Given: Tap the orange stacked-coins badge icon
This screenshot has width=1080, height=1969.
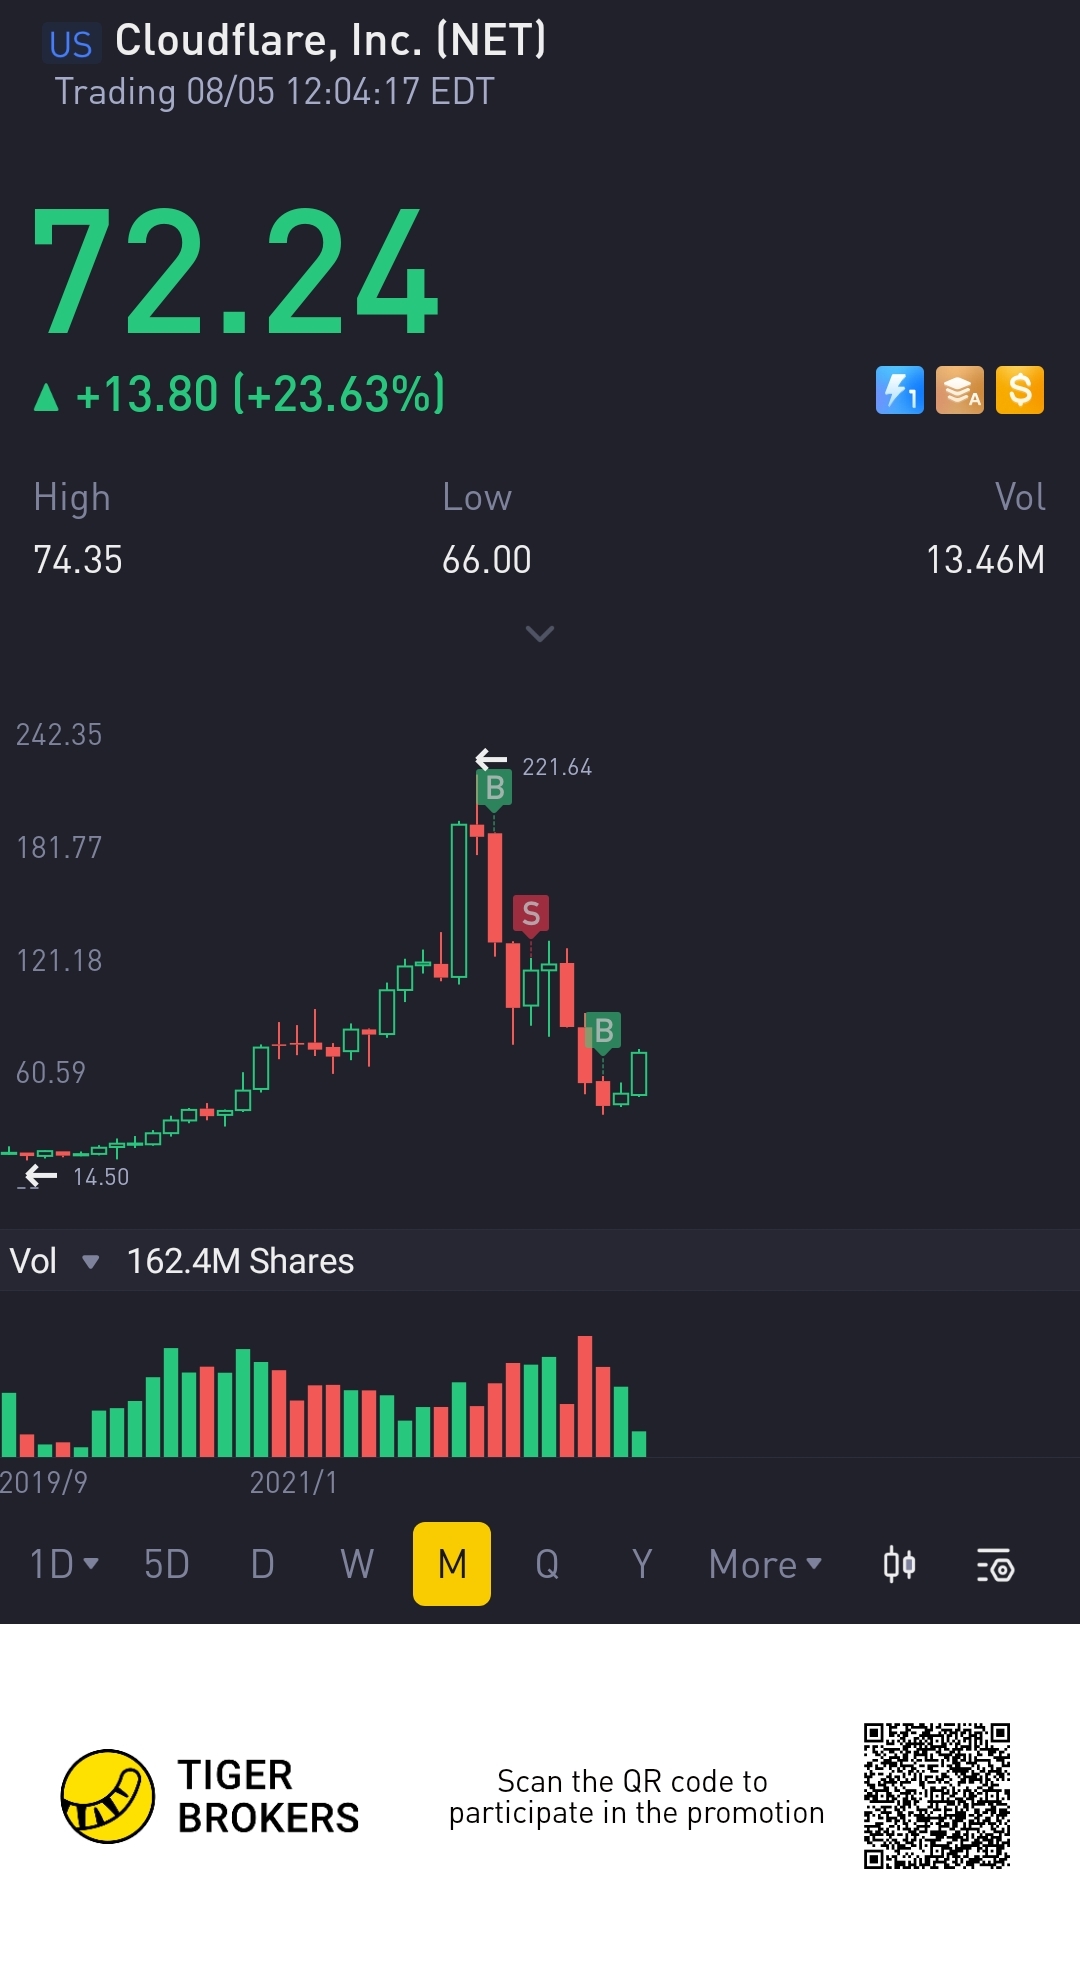Looking at the screenshot, I should click(959, 390).
